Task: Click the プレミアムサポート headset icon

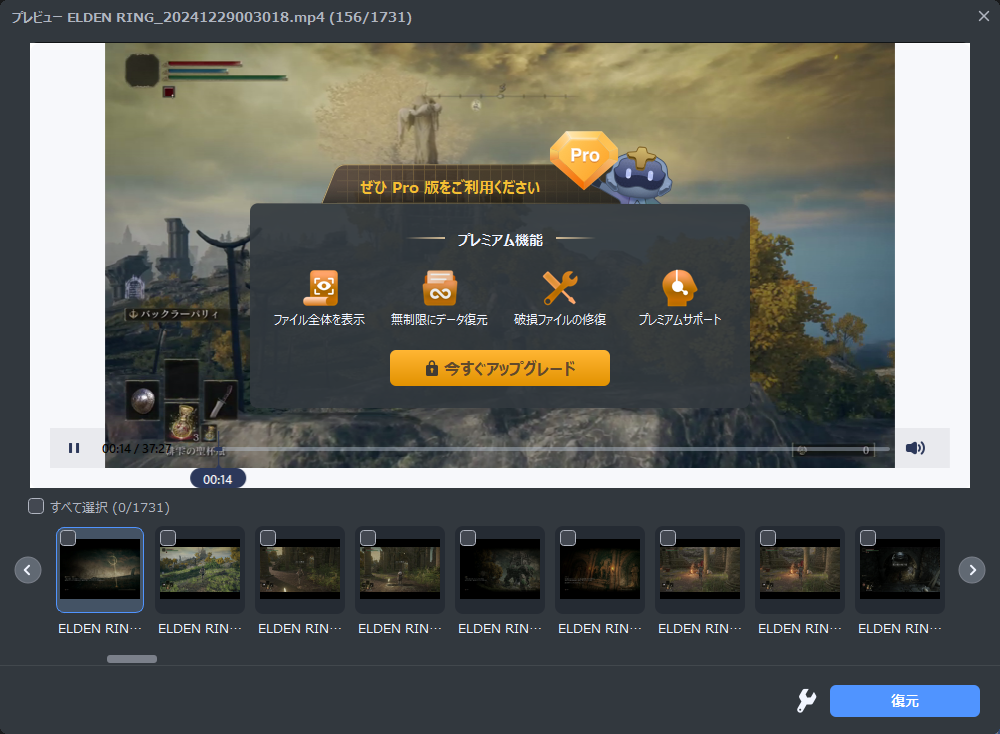Action: pyautogui.click(x=680, y=288)
